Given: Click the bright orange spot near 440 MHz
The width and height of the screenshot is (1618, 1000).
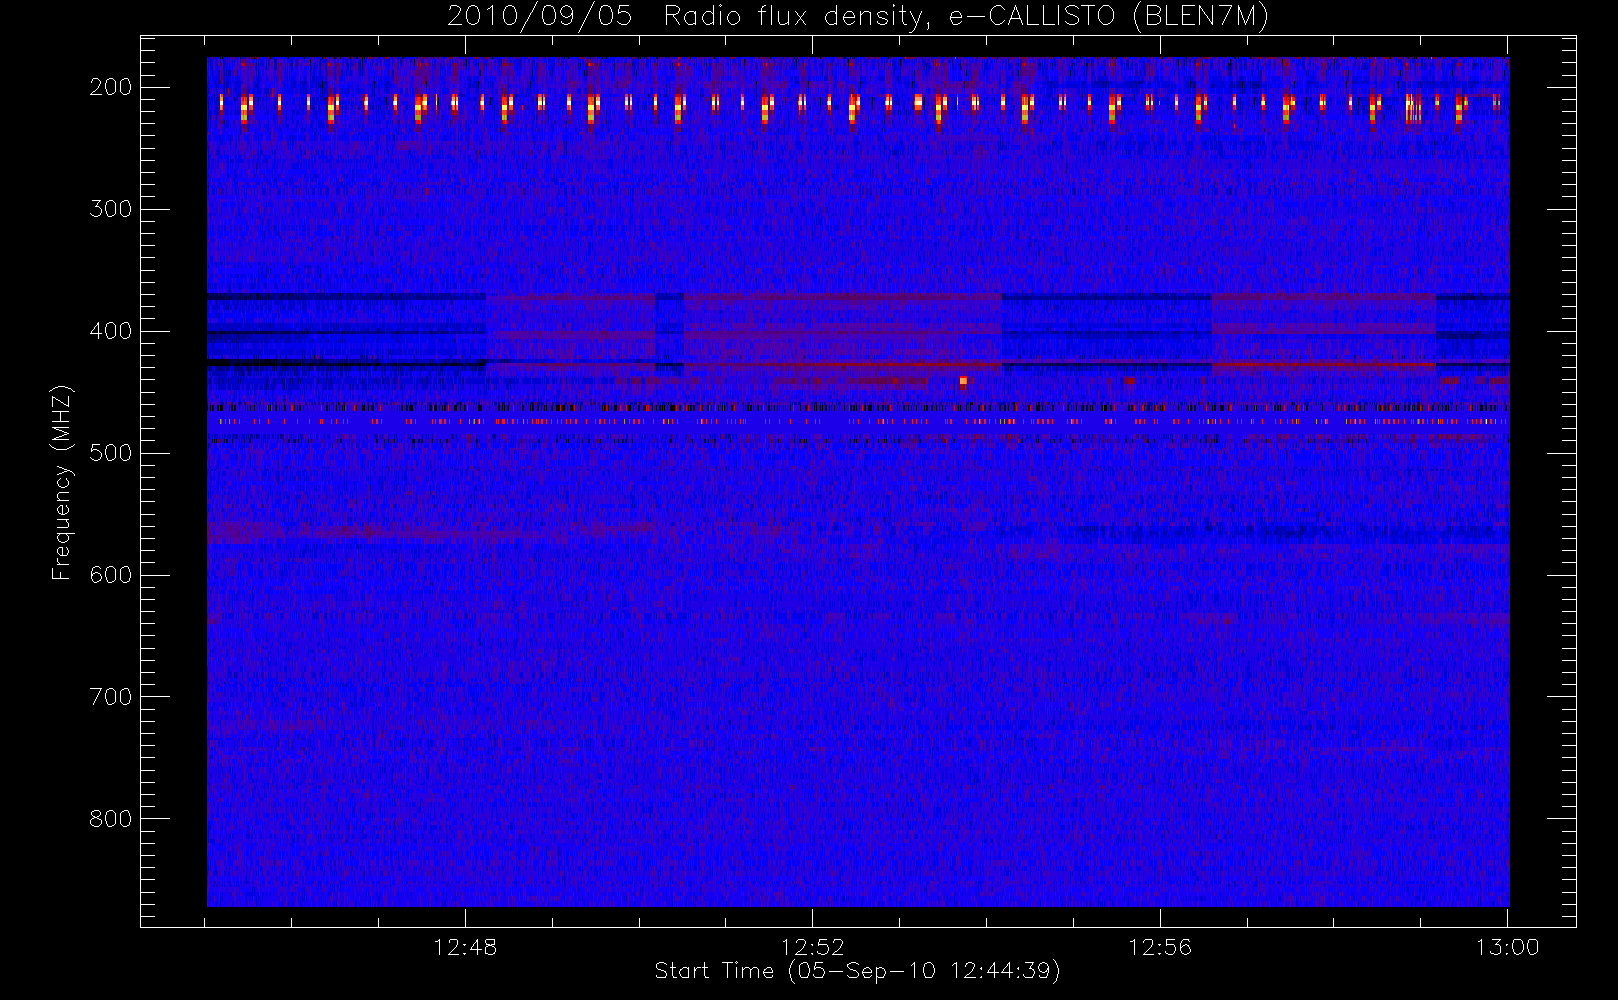Looking at the screenshot, I should tap(963, 381).
